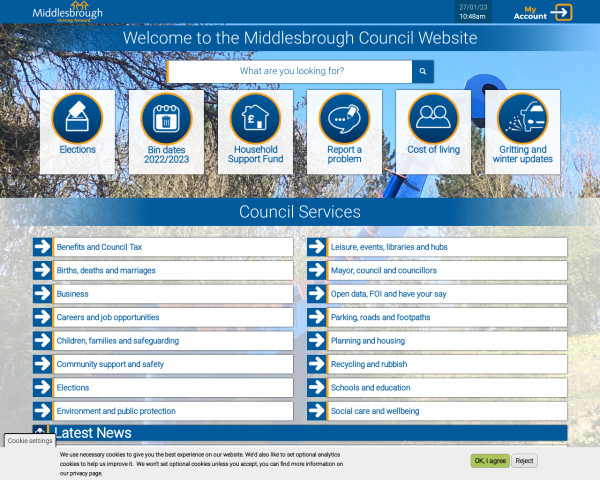Click arrow icon beside Planning and housing
The image size is (600, 480).
click(x=317, y=340)
